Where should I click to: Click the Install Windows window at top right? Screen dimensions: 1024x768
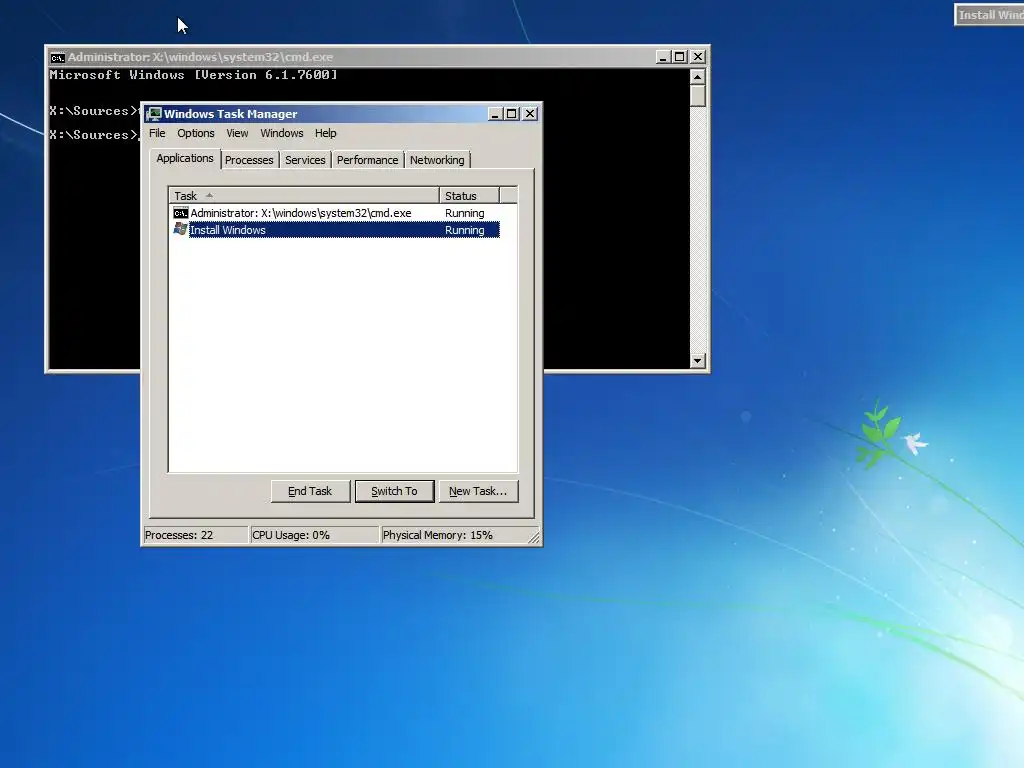pyautogui.click(x=989, y=14)
